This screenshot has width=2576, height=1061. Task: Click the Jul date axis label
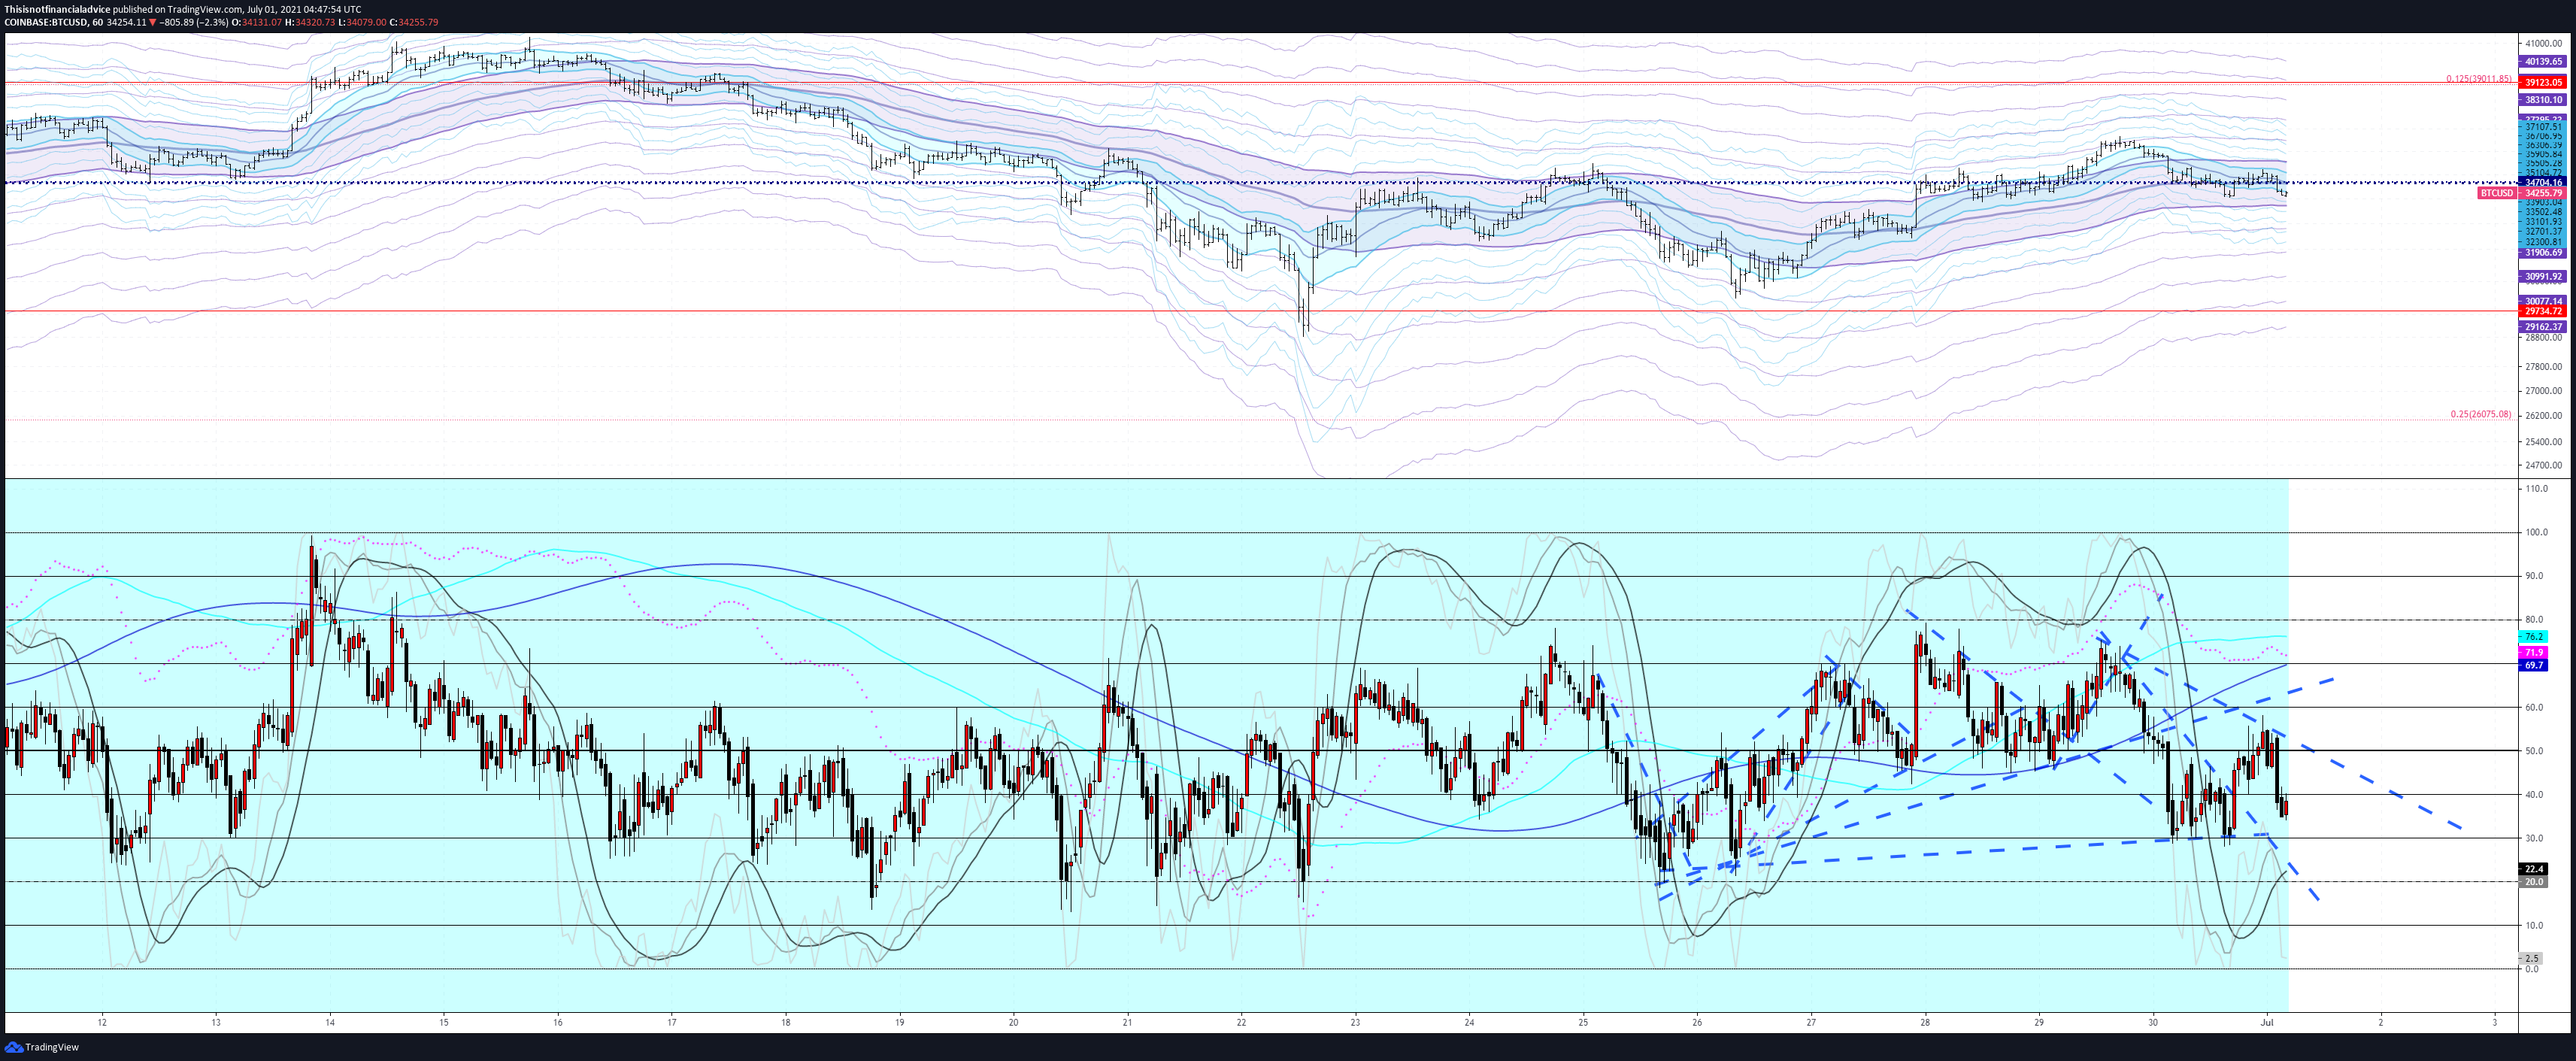point(2267,1022)
